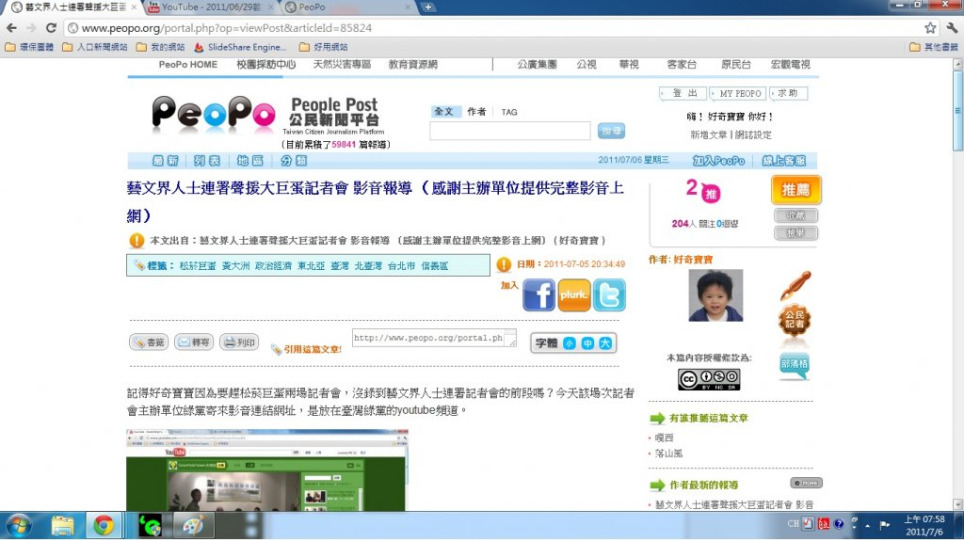The image size is (964, 540).
Task: Click the Plurk share icon
Action: 574,294
